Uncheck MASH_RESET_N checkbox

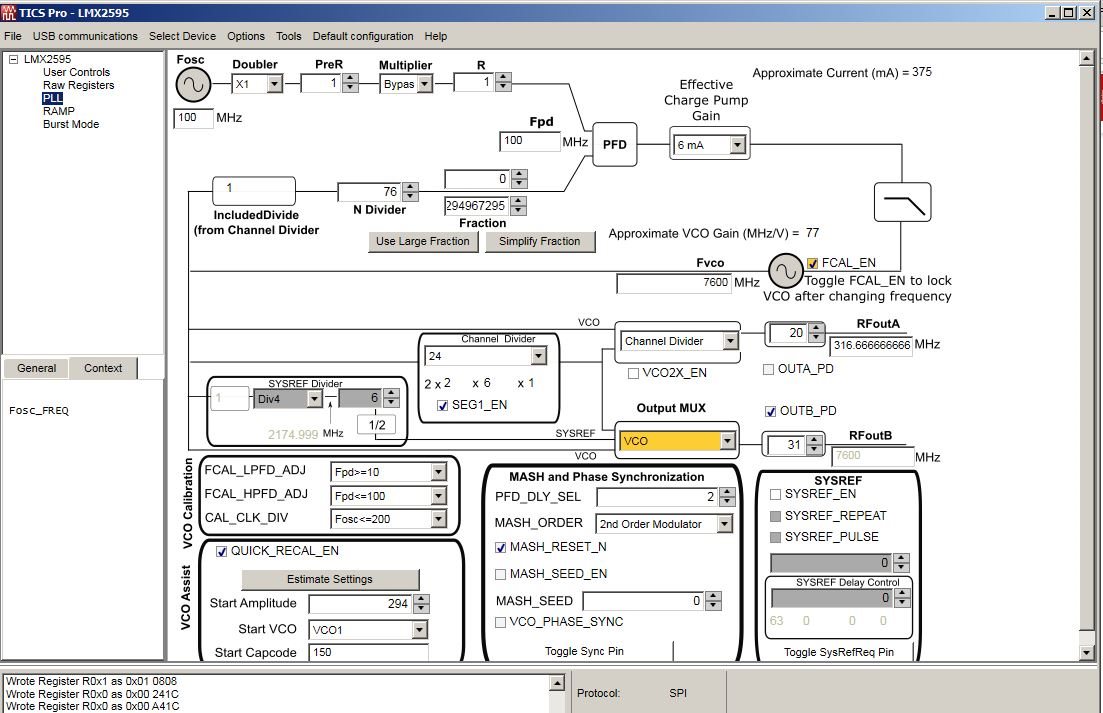pos(500,548)
